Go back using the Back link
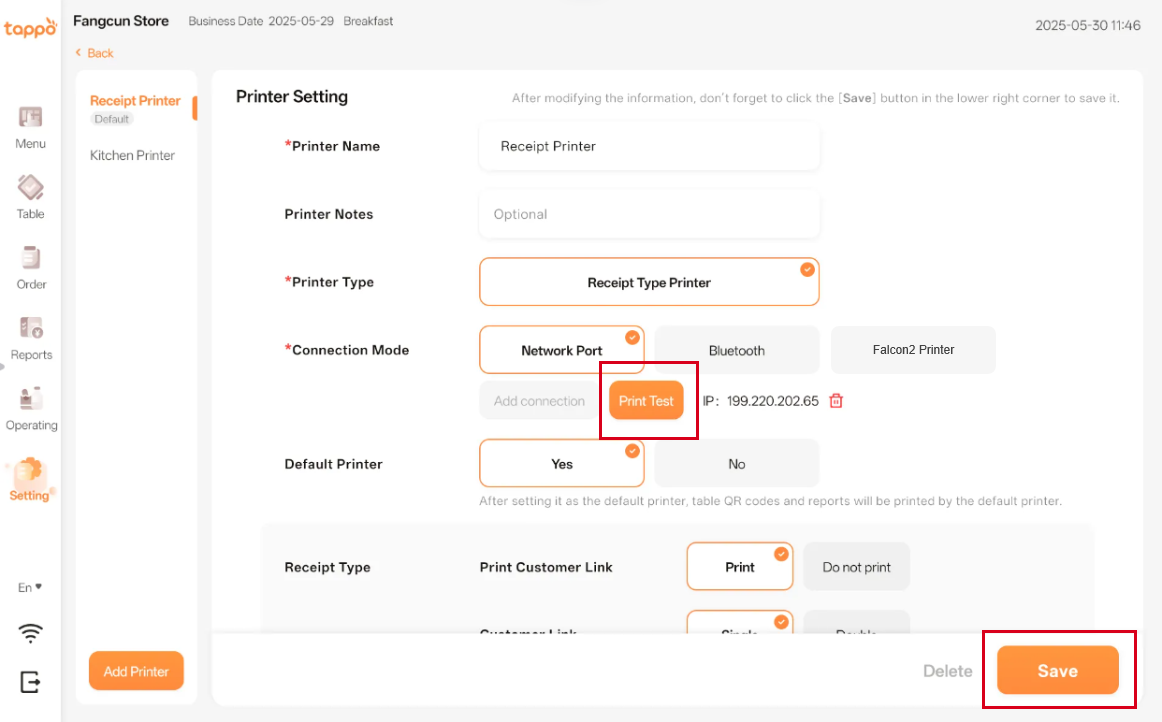Screen dimensions: 1162x722 point(95,53)
